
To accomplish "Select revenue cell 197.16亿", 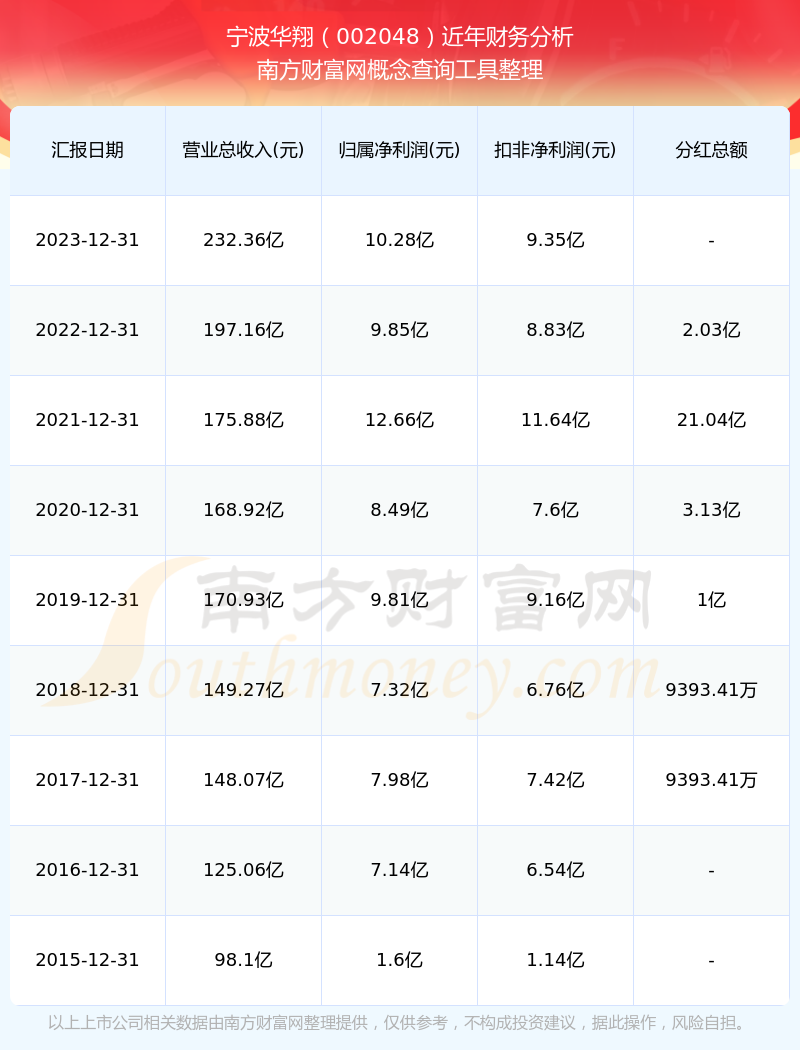I will pos(244,330).
